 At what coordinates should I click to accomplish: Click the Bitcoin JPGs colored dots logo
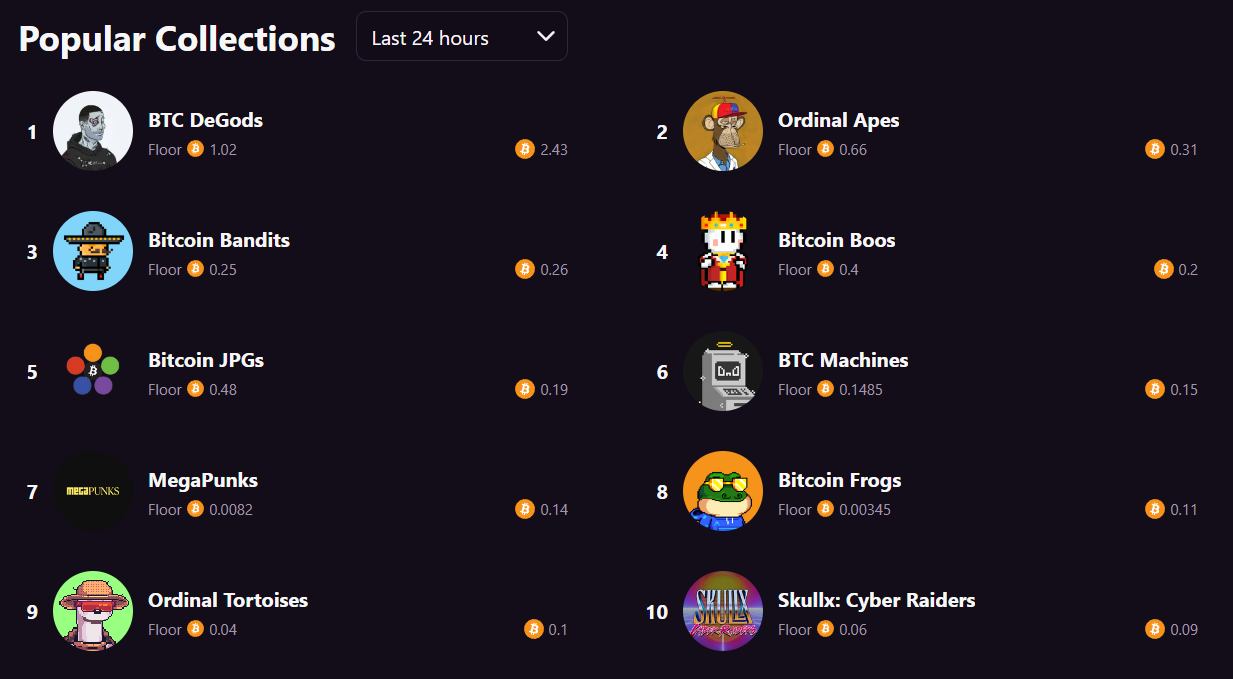click(x=93, y=371)
